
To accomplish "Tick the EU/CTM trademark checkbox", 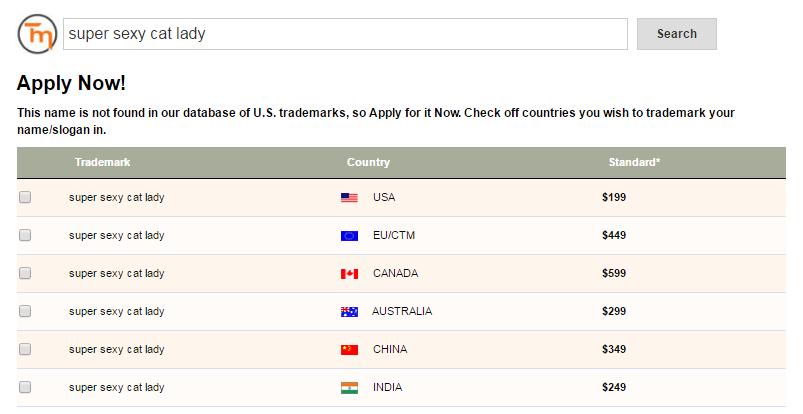I will click(x=25, y=235).
